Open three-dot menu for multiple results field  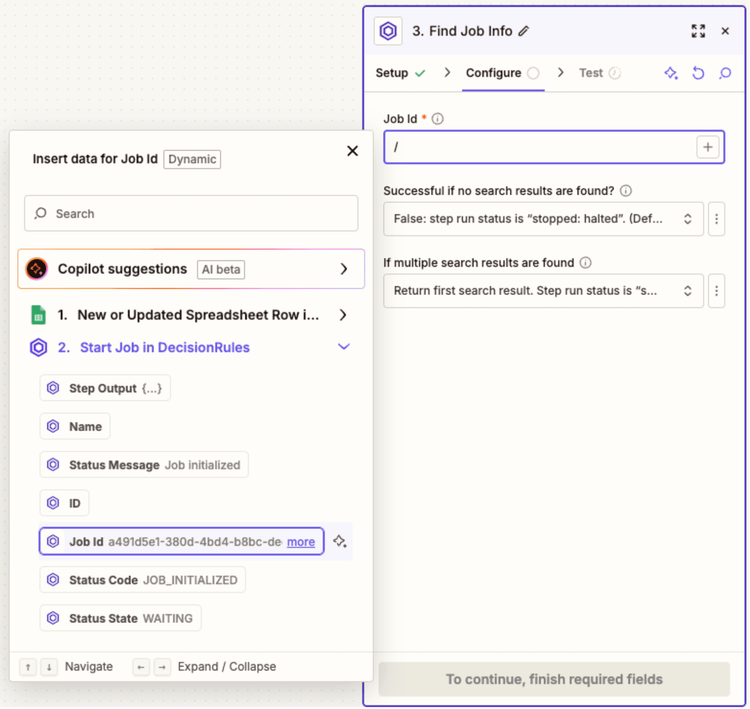pyautogui.click(x=716, y=291)
